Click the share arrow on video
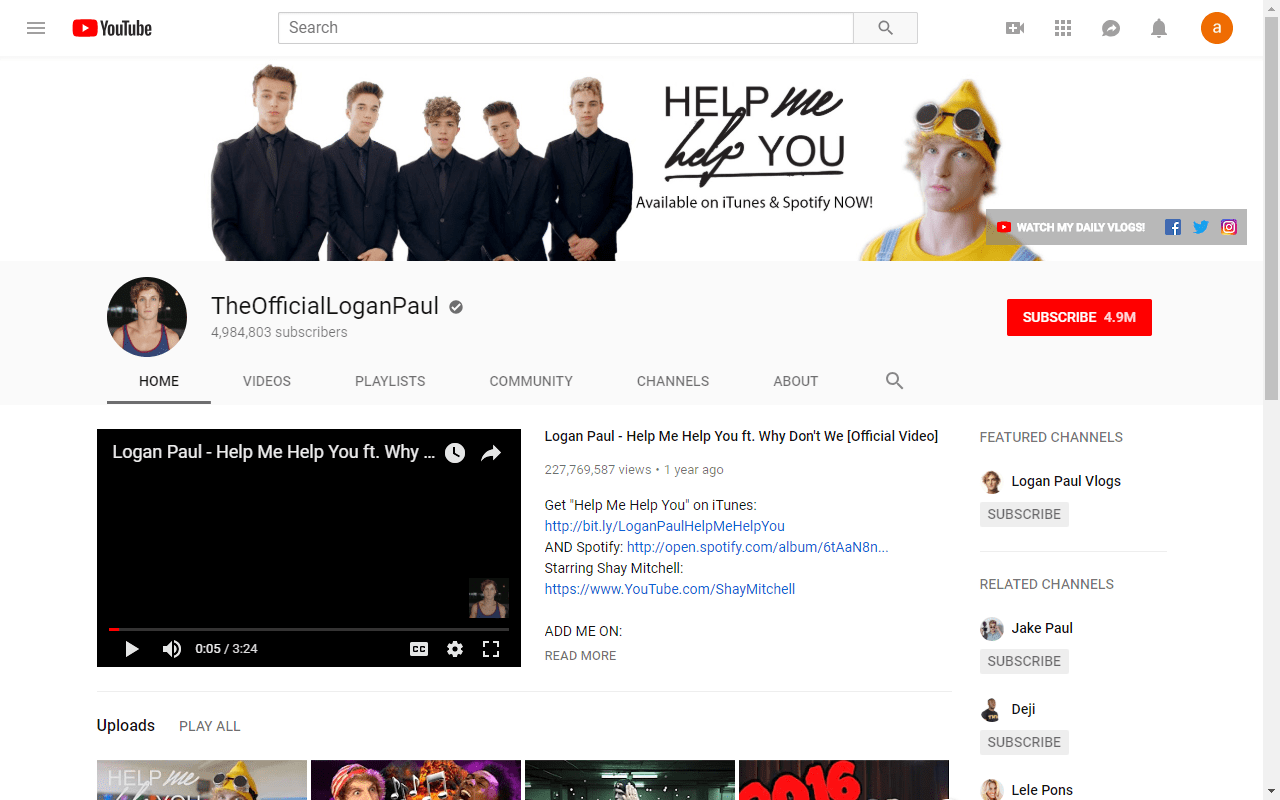Viewport: 1280px width, 800px height. [491, 453]
